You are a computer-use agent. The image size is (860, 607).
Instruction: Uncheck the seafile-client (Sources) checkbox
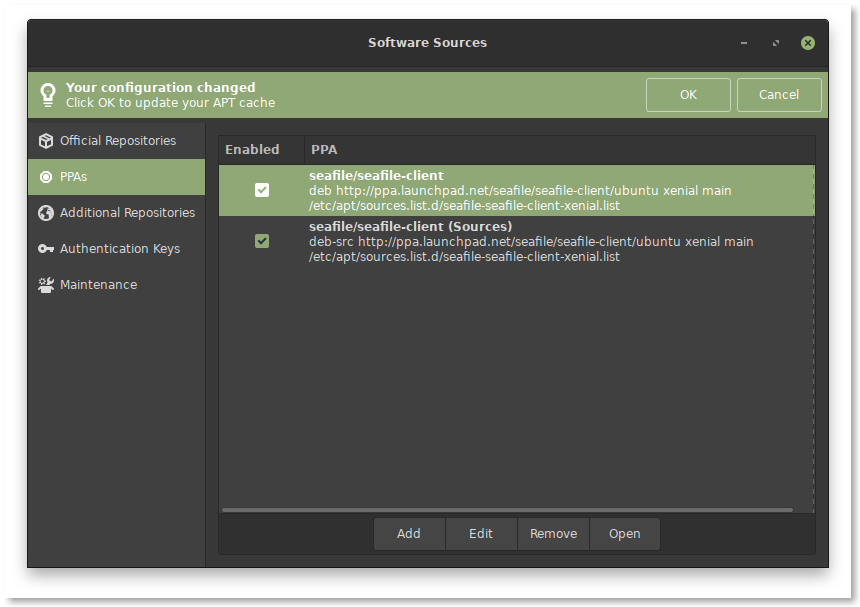262,241
